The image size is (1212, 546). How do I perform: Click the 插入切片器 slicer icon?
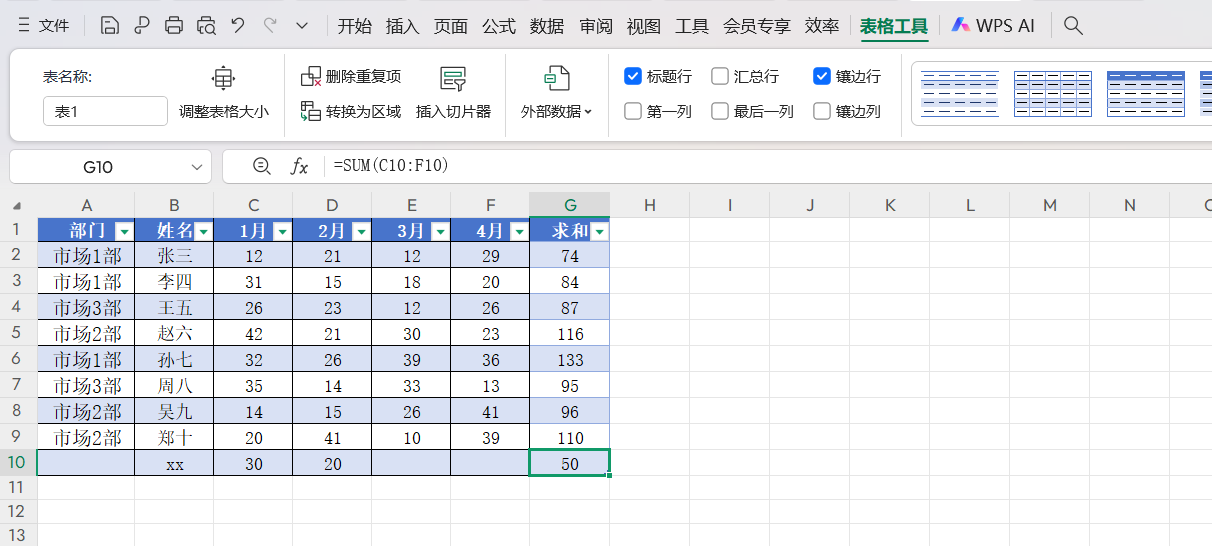coord(453,79)
